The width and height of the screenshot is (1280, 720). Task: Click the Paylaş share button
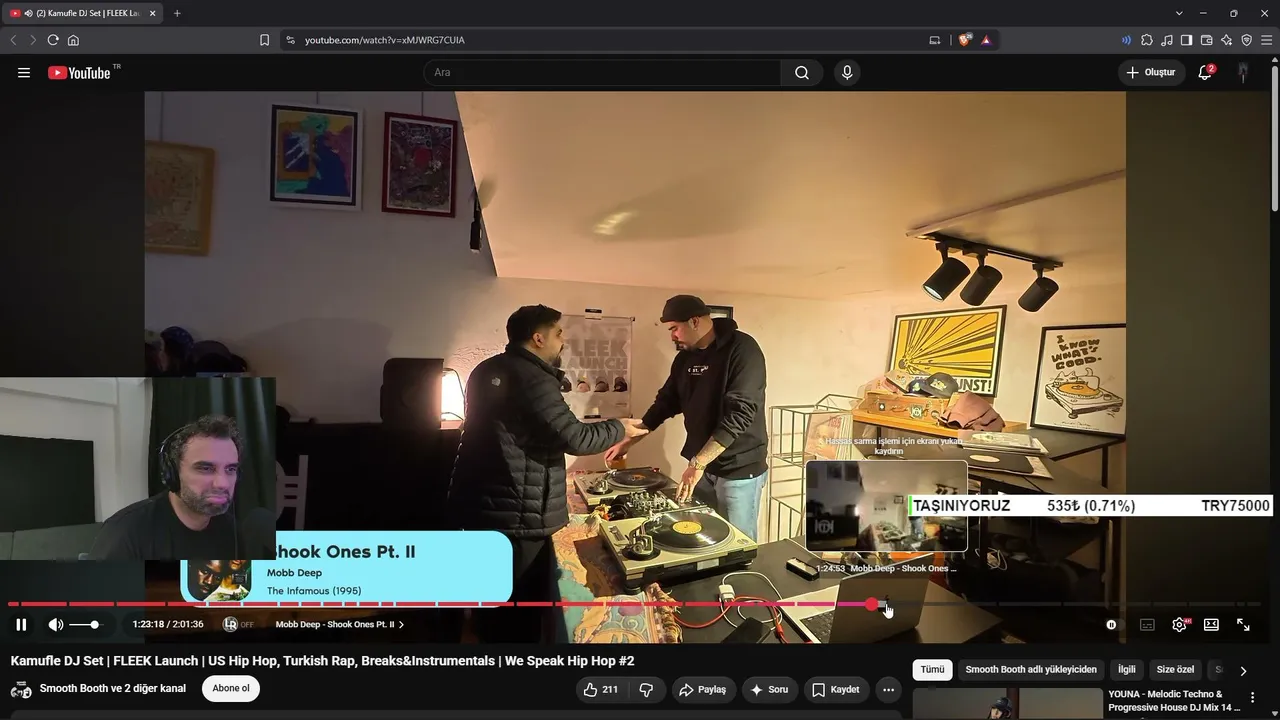702,690
